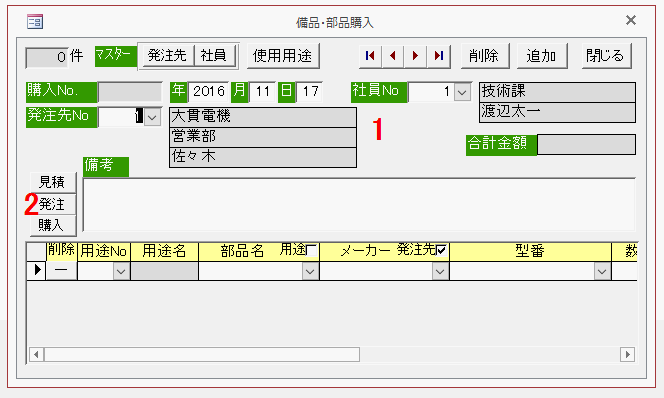Click the 用途No column header
This screenshot has width=664, height=398.
click(x=104, y=252)
